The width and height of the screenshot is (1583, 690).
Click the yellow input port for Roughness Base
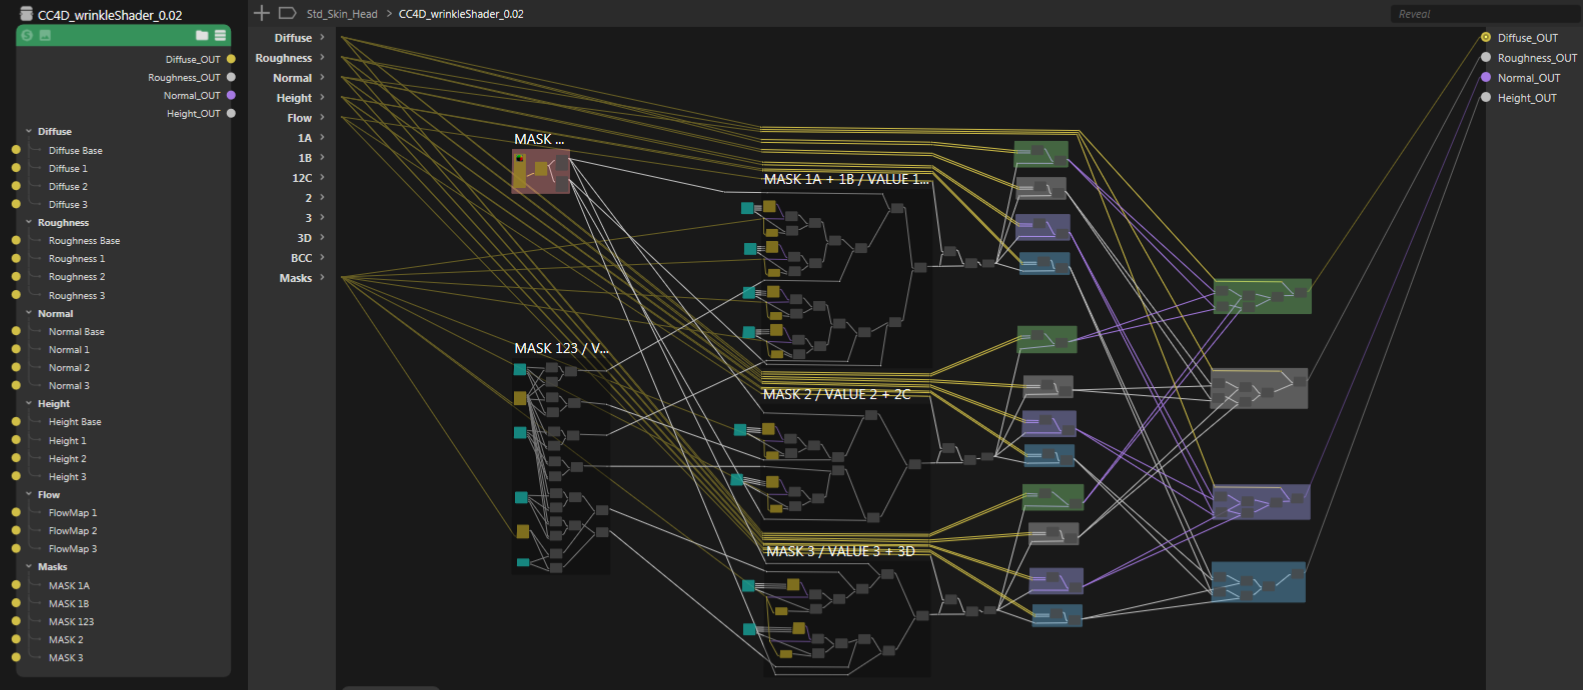point(16,240)
